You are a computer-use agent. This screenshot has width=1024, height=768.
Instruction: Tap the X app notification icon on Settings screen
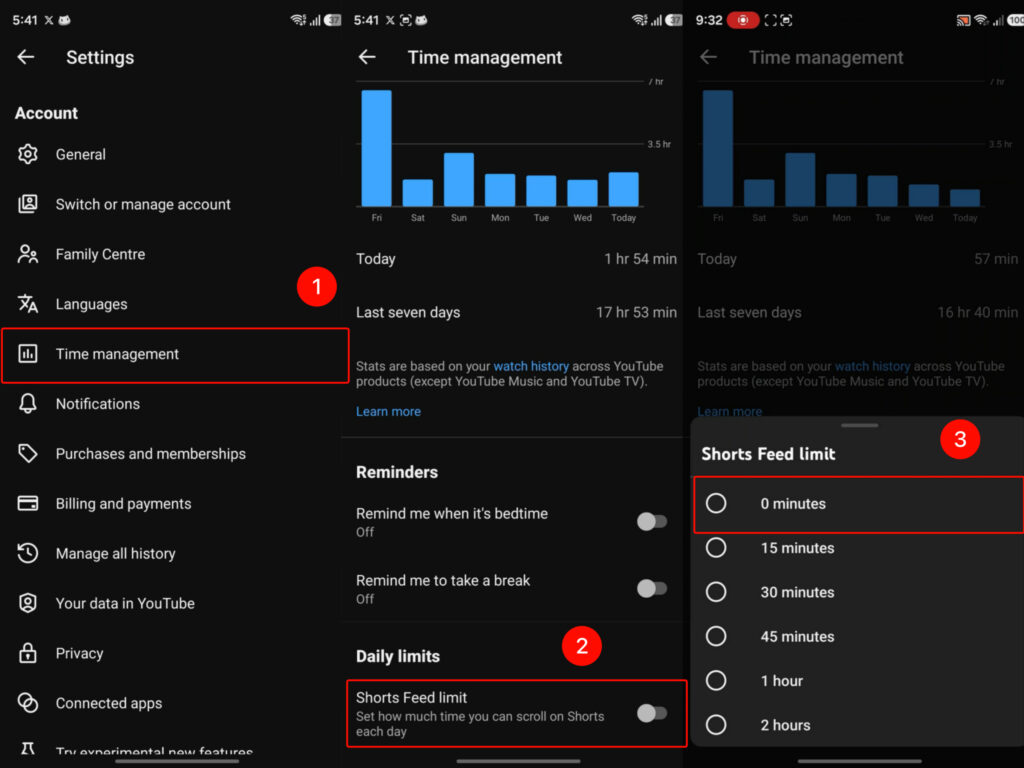pyautogui.click(x=49, y=20)
